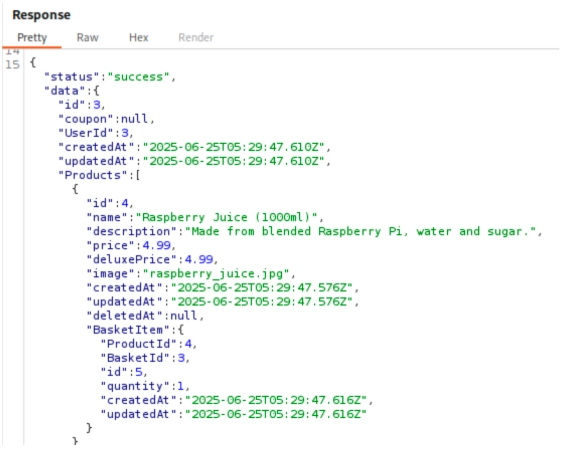Click the "deletedAt" key
This screenshot has width=581, height=464.
124,316
